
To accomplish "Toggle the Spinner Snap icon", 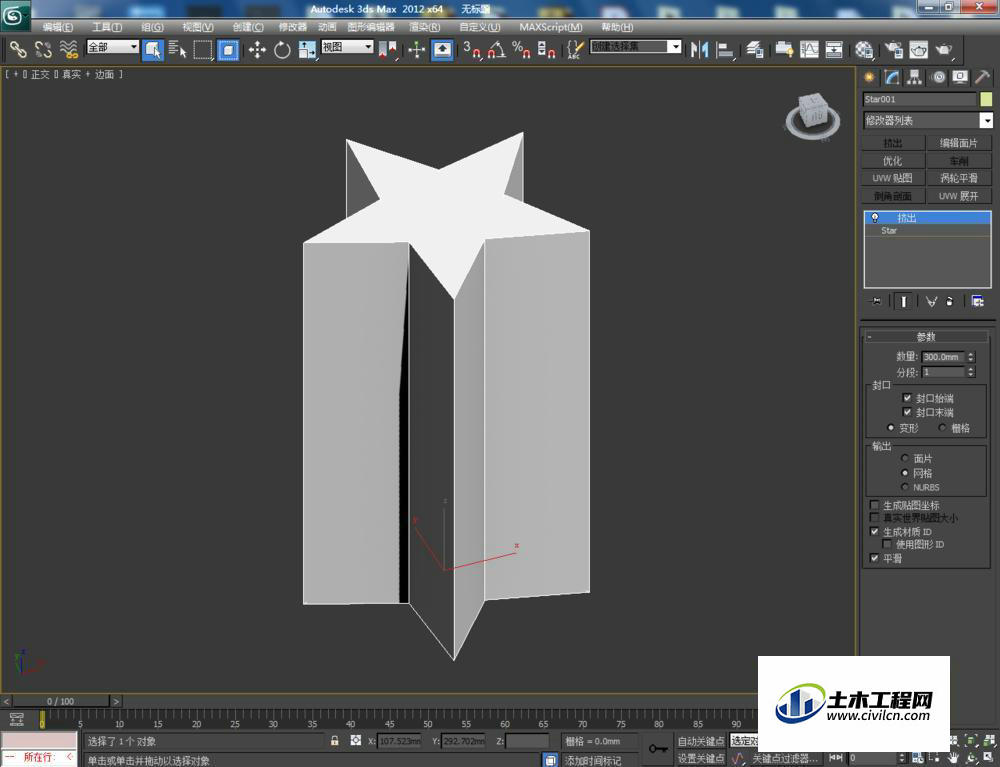I will (546, 49).
